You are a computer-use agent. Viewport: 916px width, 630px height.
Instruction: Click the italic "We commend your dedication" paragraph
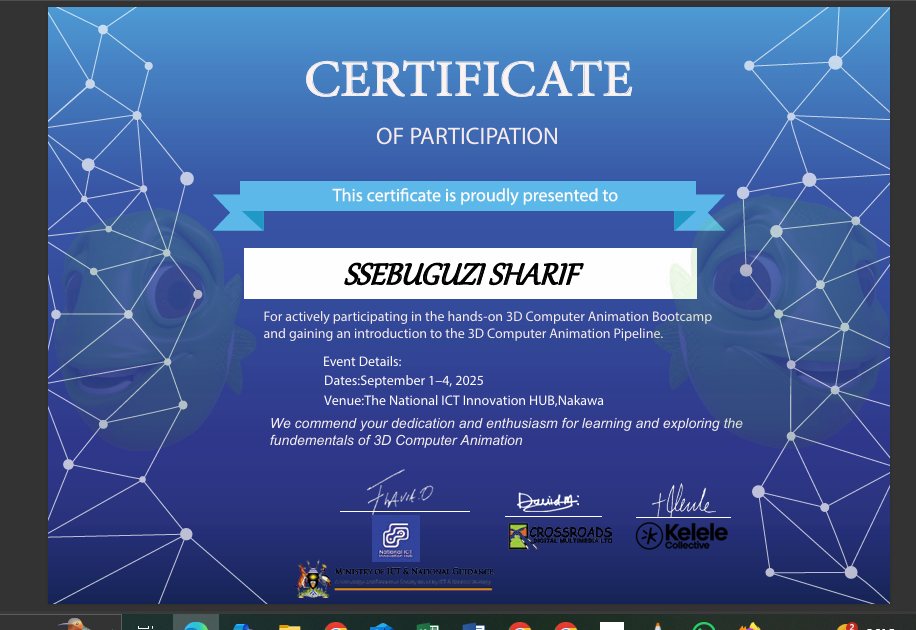tap(506, 431)
